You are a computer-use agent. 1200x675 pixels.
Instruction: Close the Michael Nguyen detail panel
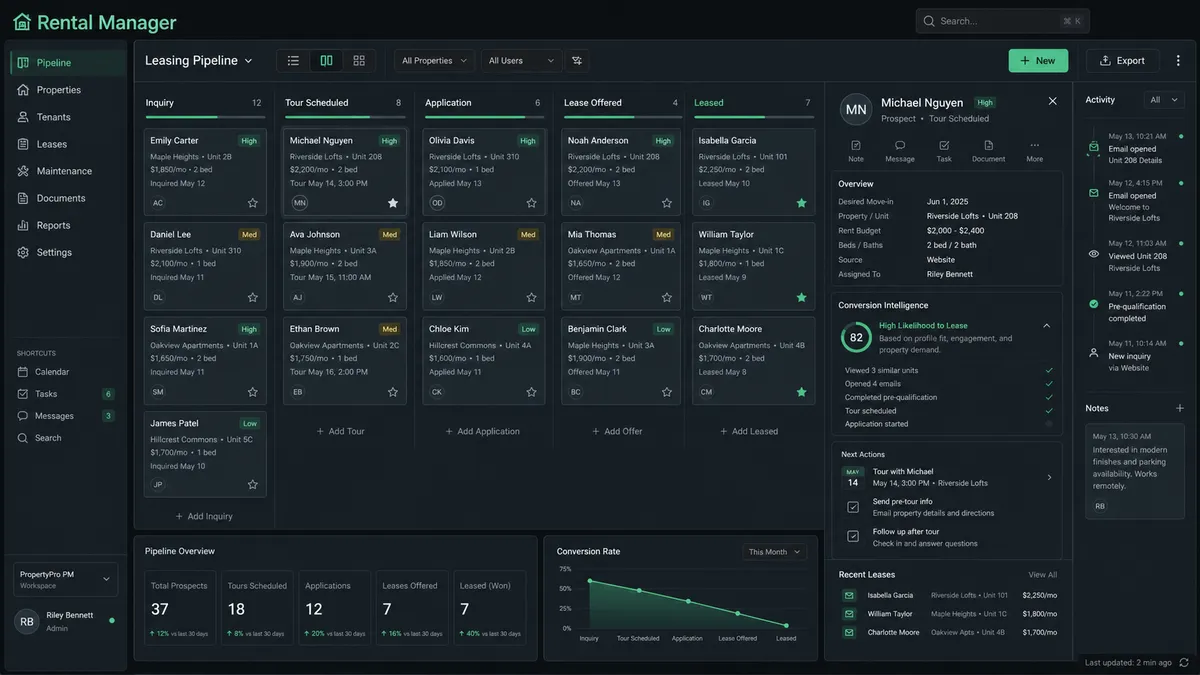(1052, 101)
